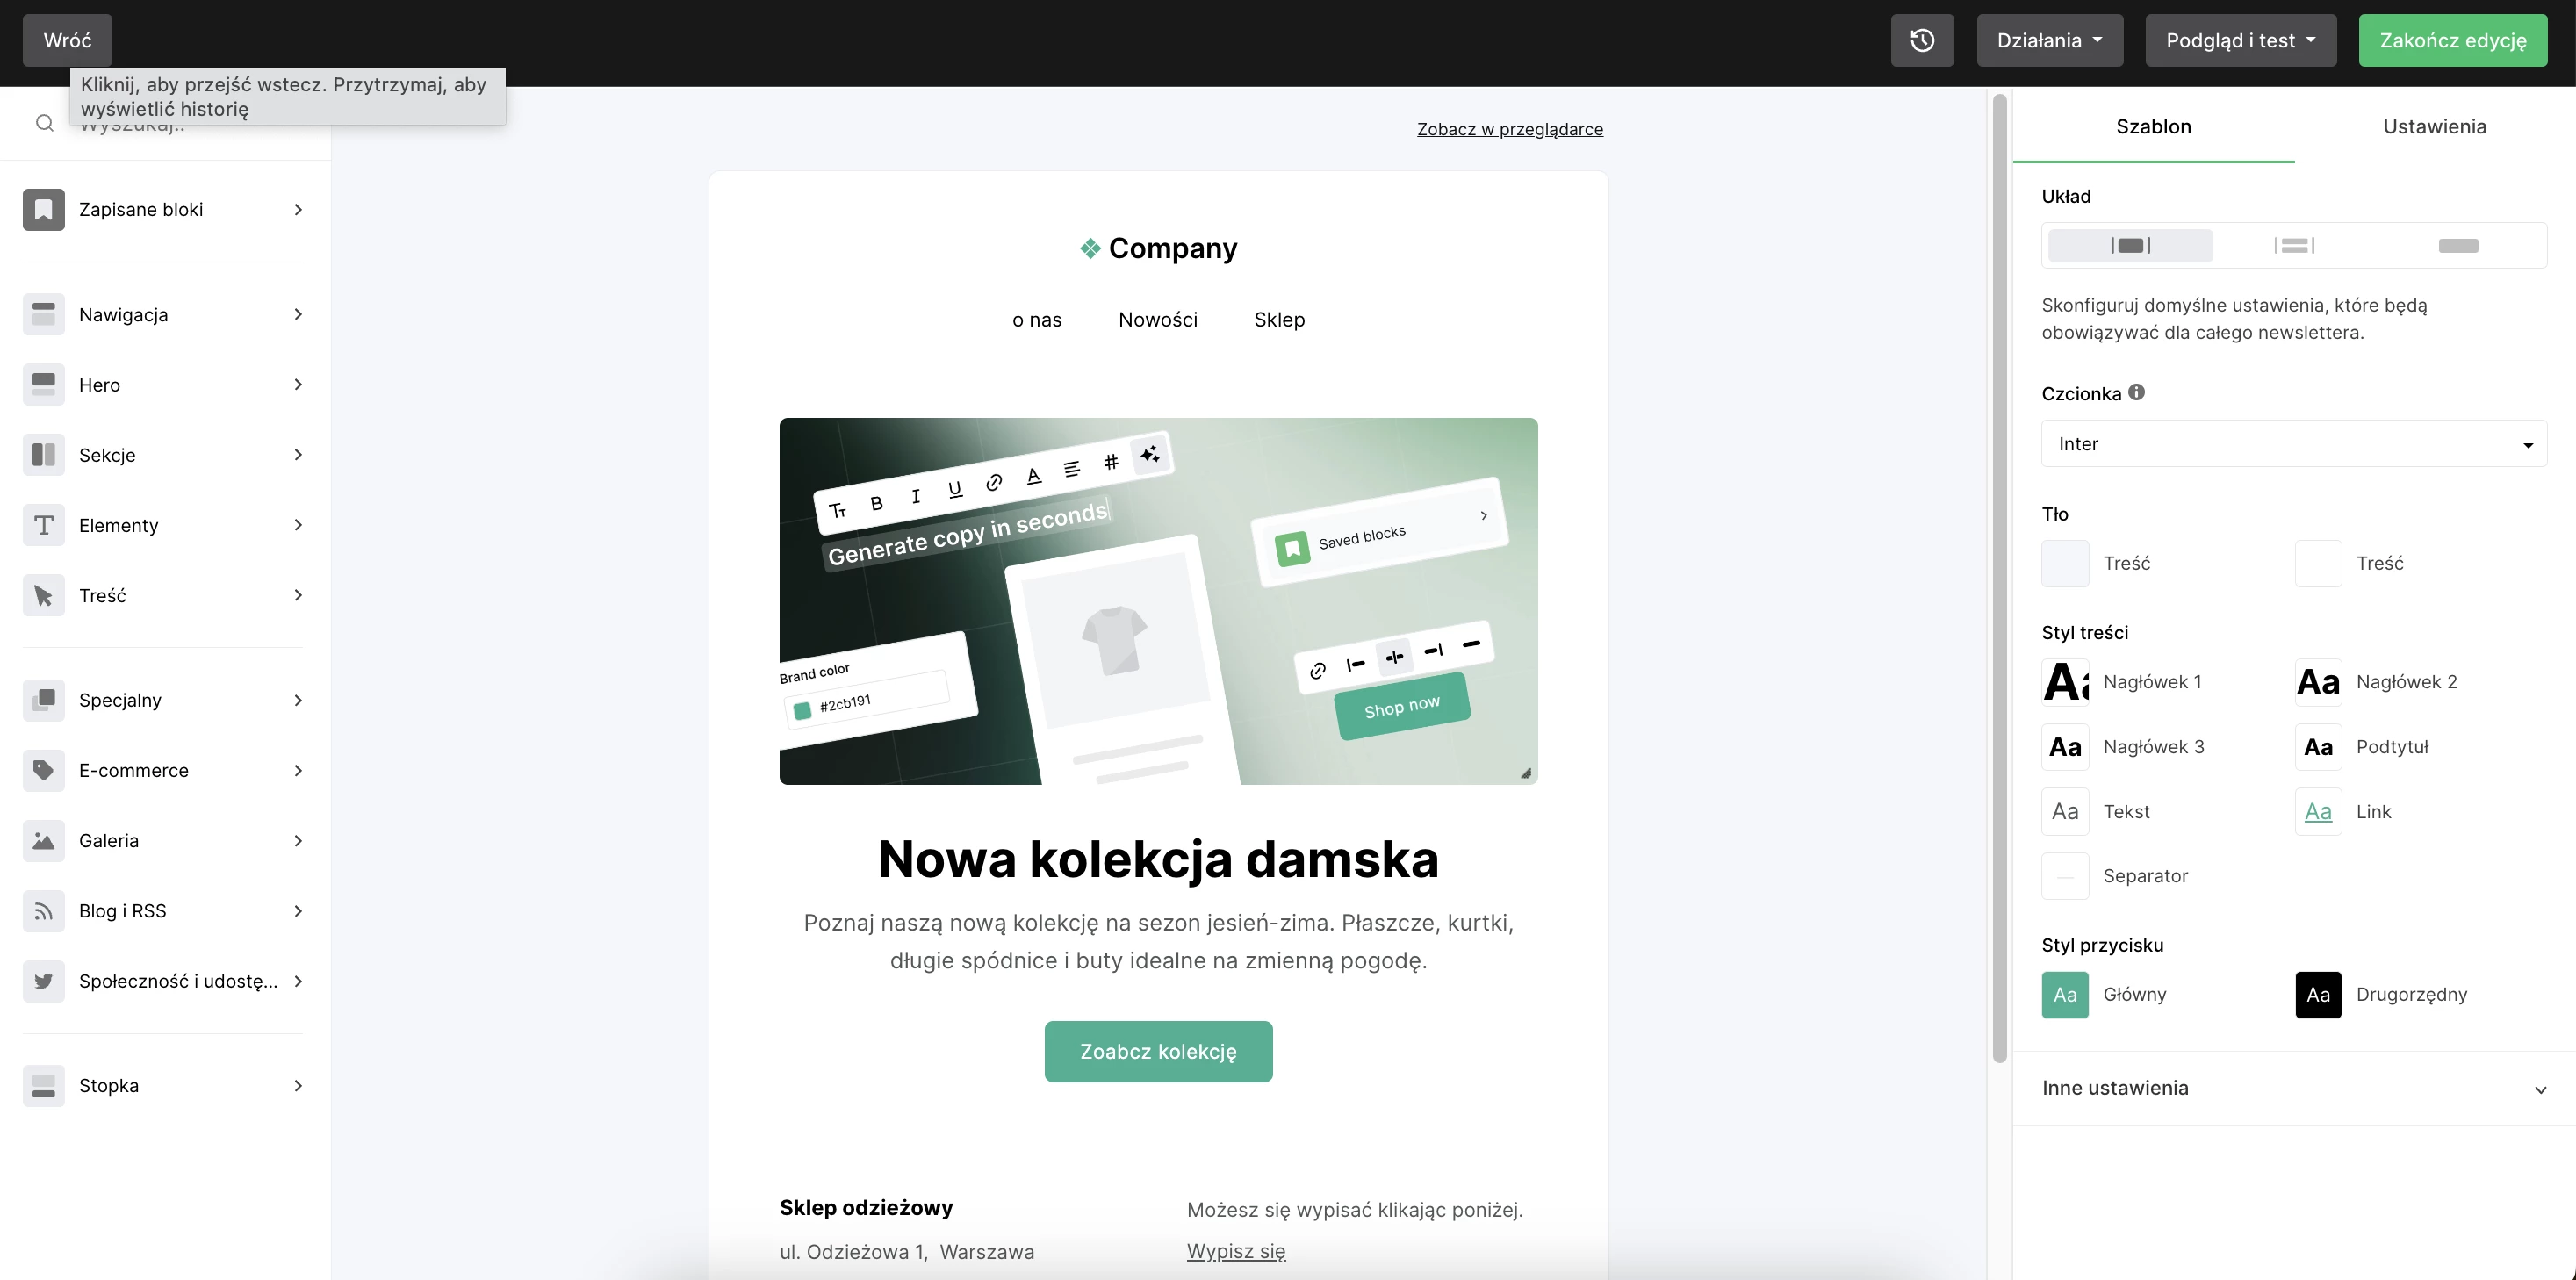Click the Zapisane bloki bookmark icon
Screen dimensions: 2576x1280
click(x=43, y=209)
